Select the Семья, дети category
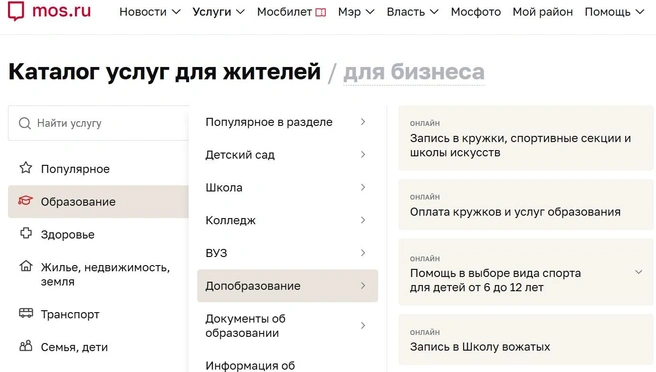The width and height of the screenshot is (656, 372). [x=98, y=347]
